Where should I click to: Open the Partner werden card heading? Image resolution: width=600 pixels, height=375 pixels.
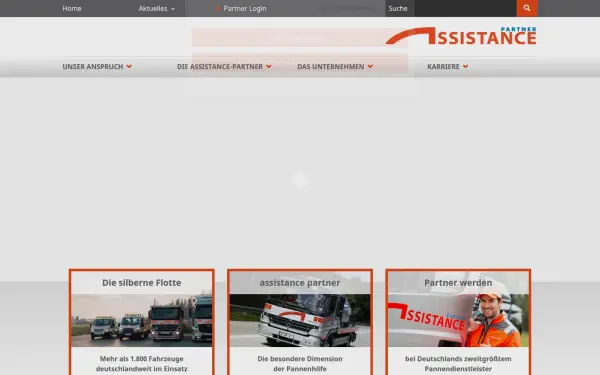[x=458, y=283]
